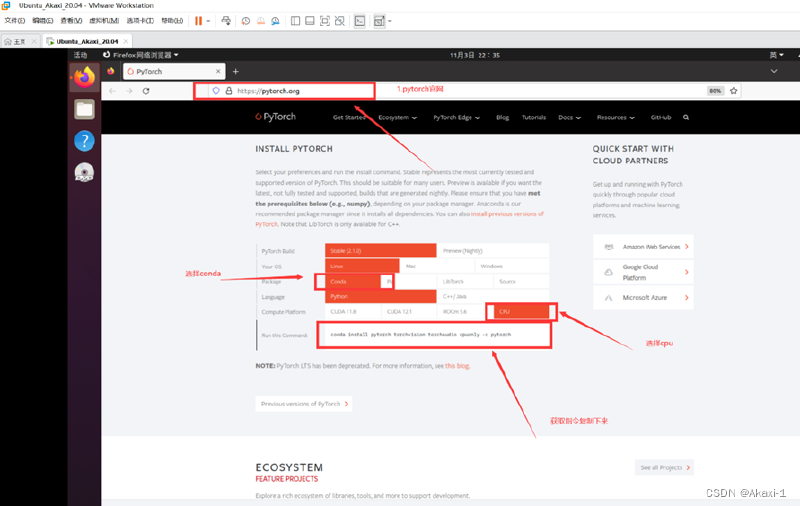Click the Firefox View icon left of tabs
The width and height of the screenshot is (800, 506).
click(x=111, y=71)
